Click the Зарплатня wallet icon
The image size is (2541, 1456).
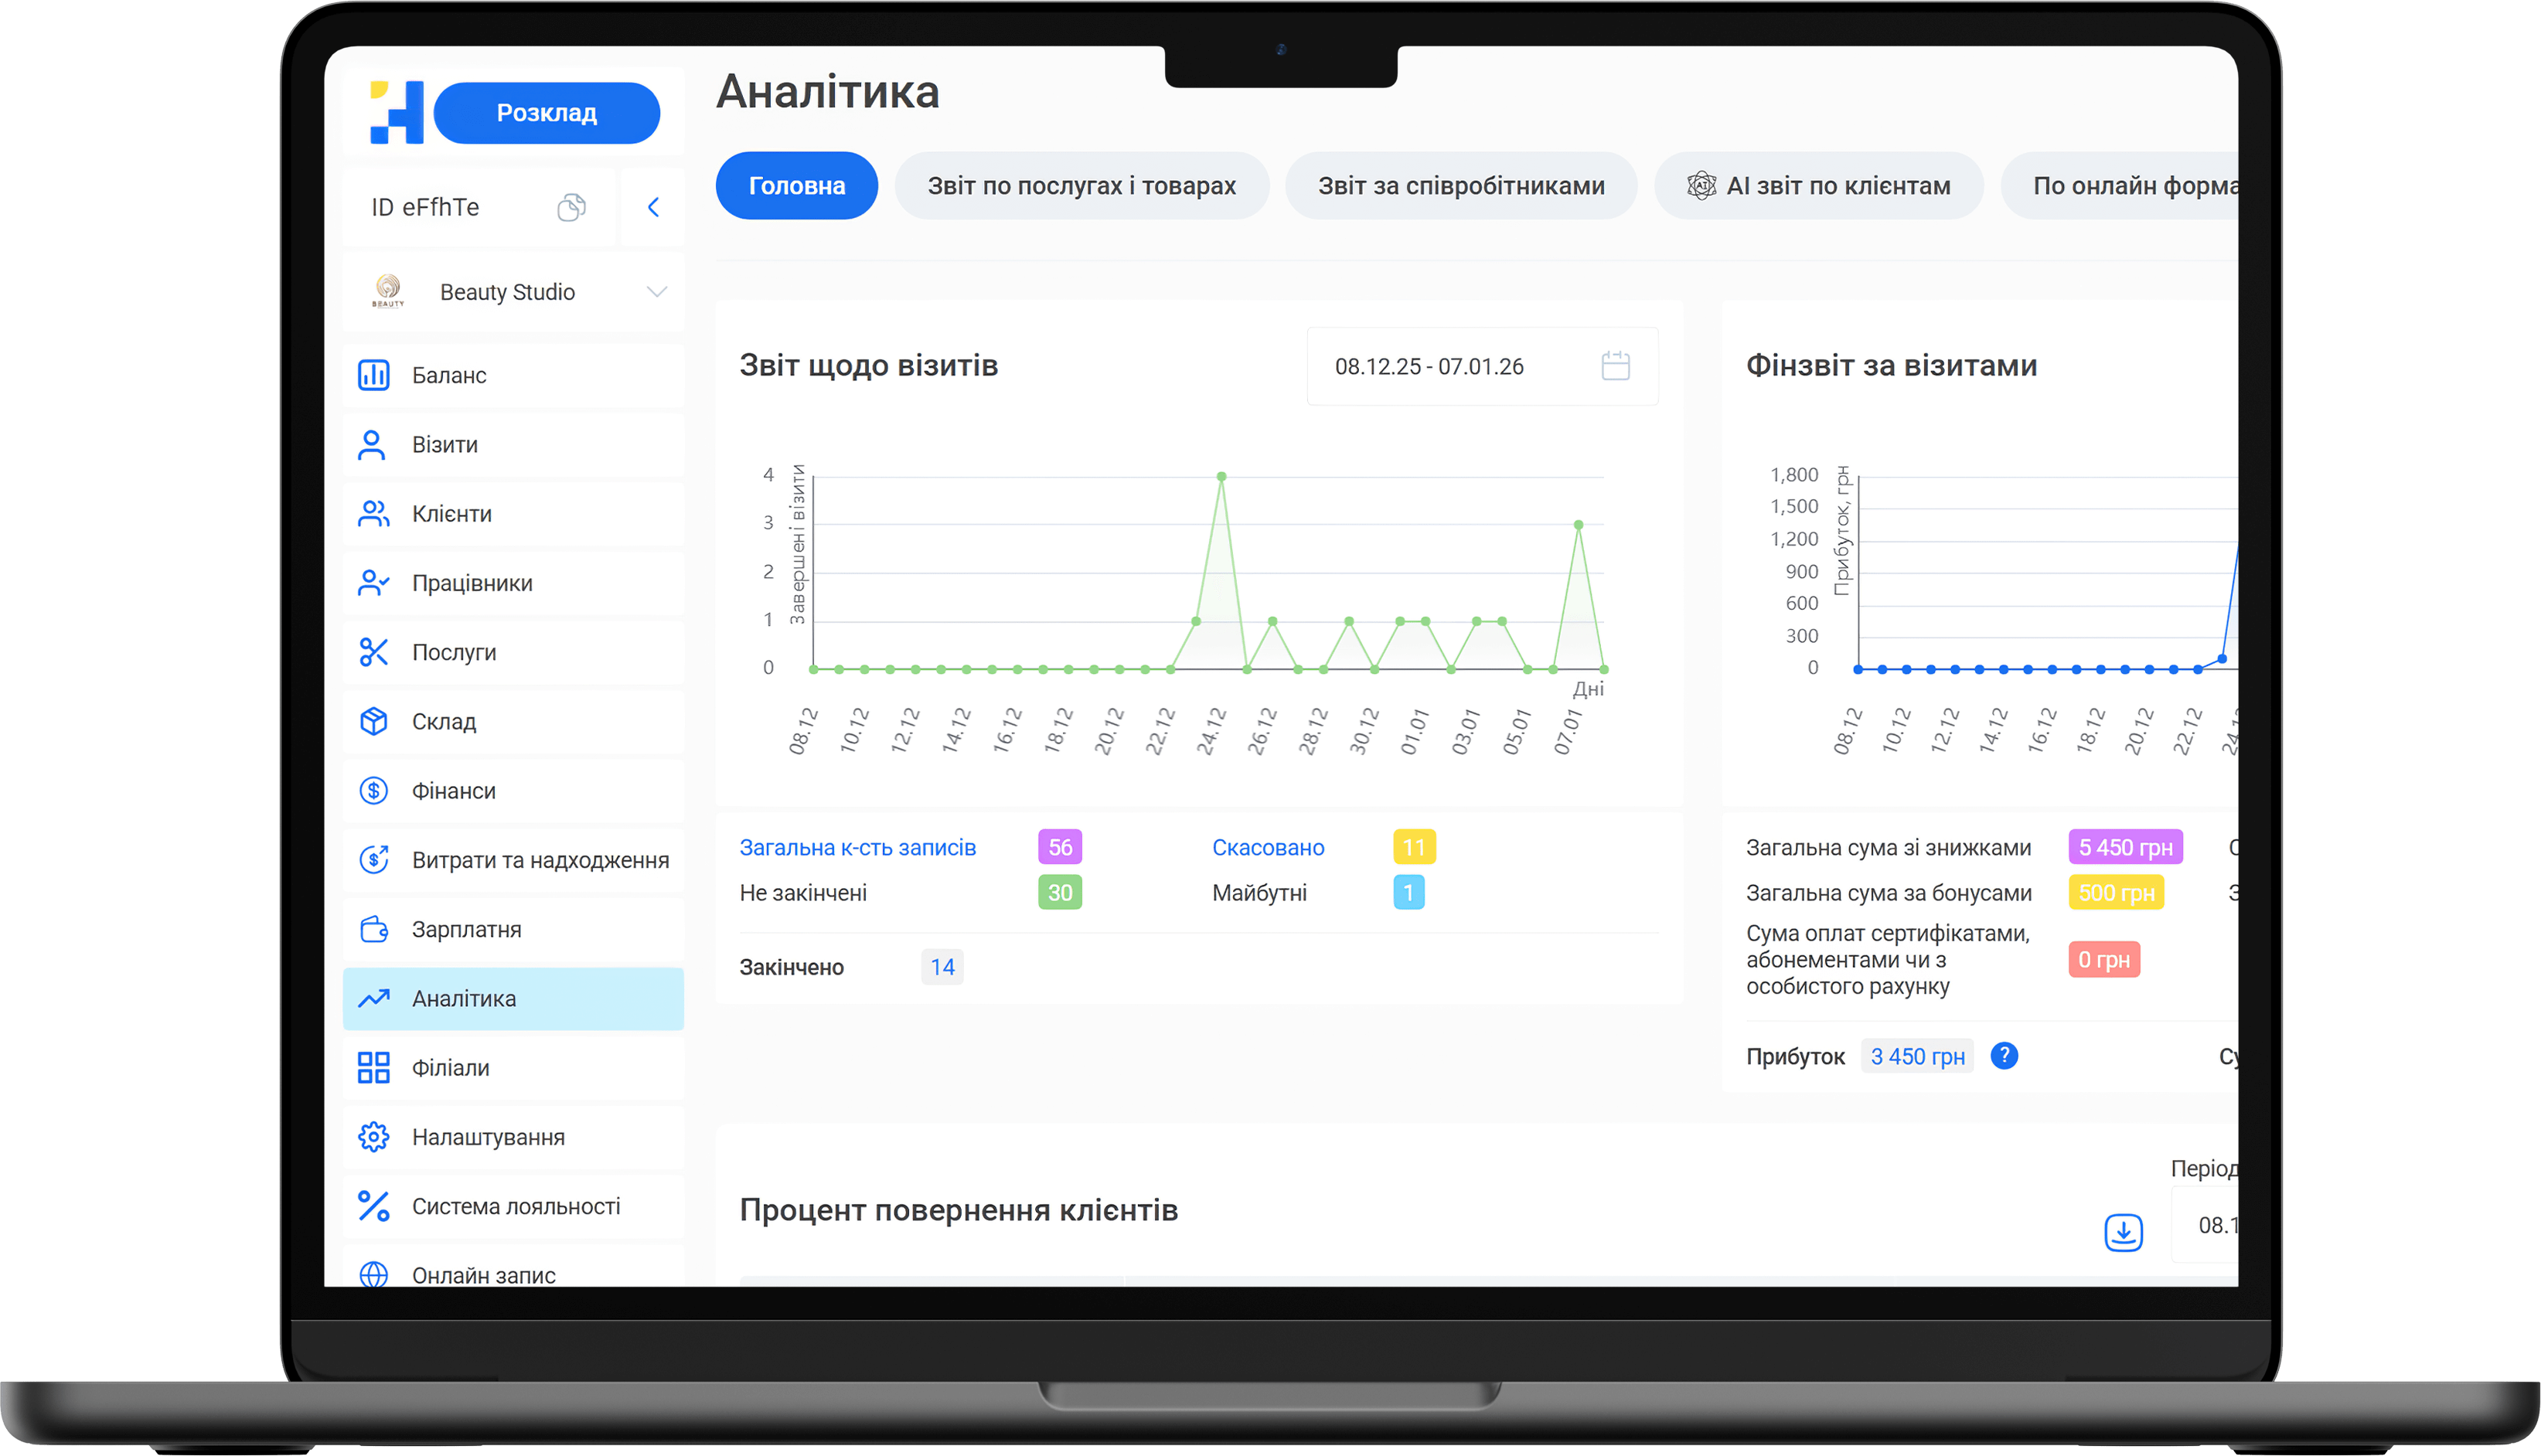tap(373, 929)
